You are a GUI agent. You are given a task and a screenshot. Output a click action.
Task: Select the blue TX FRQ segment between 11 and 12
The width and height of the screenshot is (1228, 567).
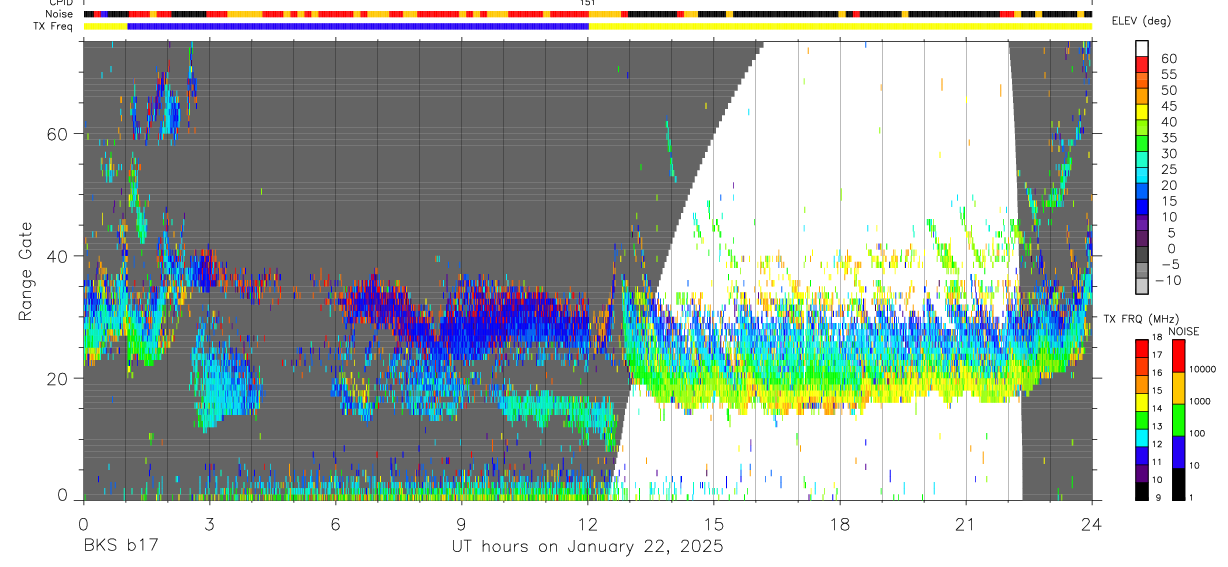tap(1142, 455)
